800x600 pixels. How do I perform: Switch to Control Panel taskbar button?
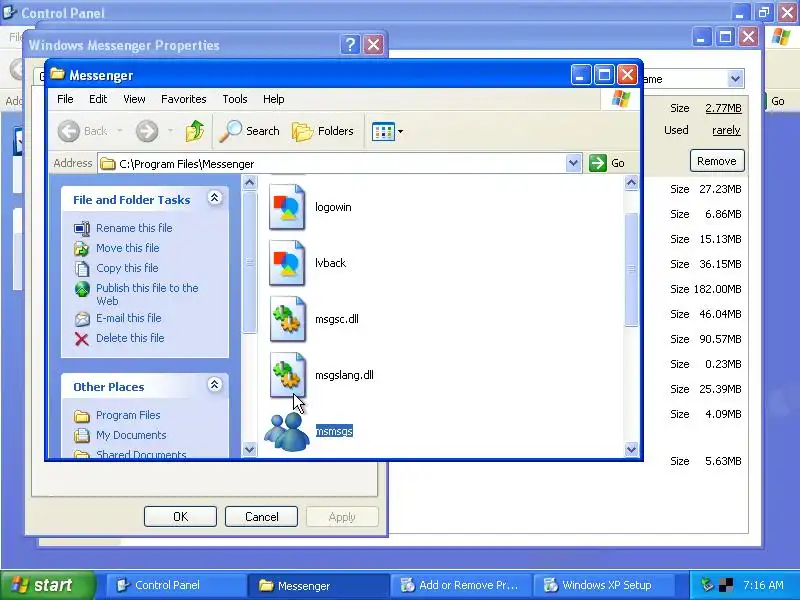[176, 585]
